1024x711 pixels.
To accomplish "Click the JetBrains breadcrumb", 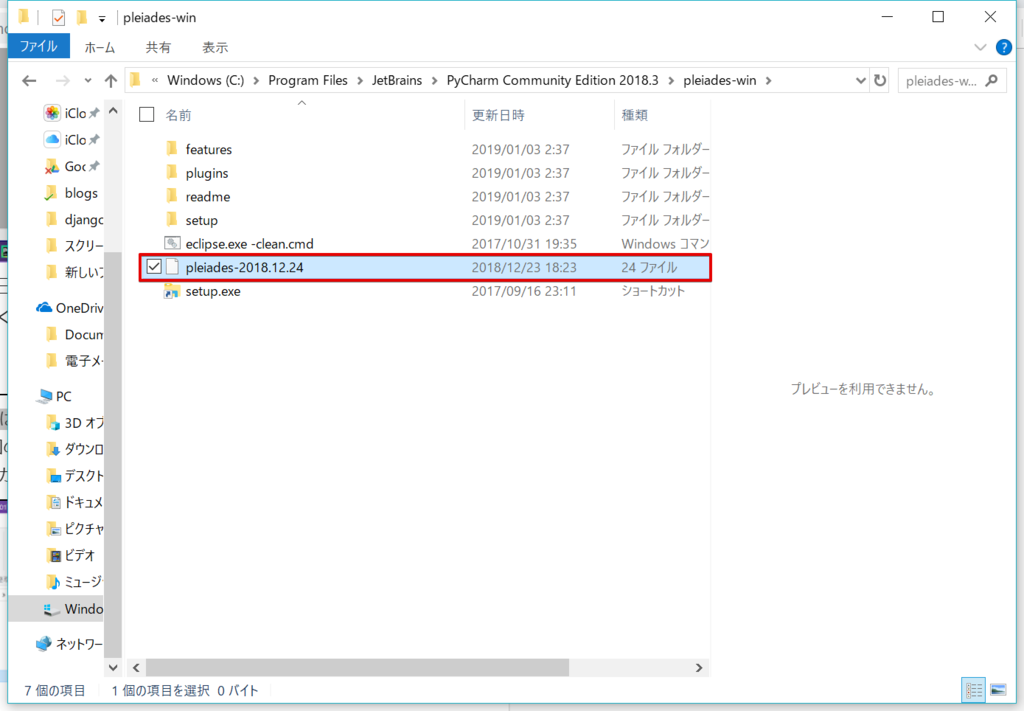I will [x=397, y=80].
